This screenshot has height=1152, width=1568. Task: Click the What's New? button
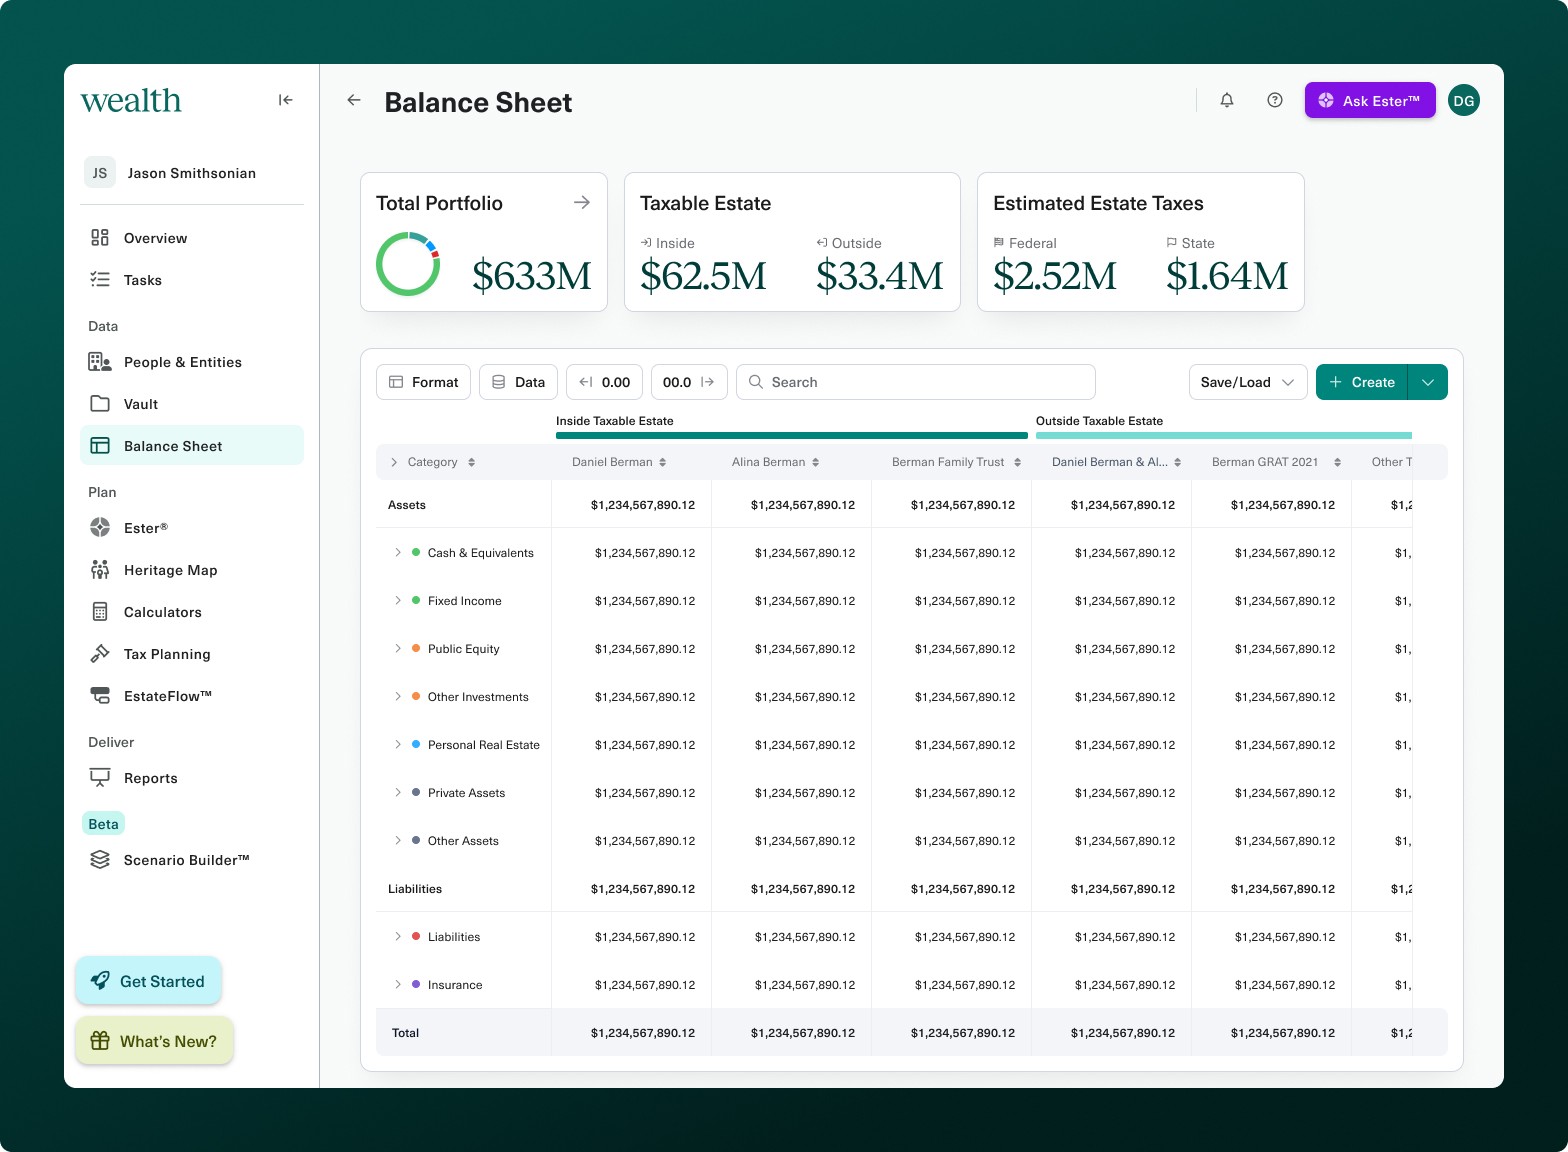coord(154,1041)
